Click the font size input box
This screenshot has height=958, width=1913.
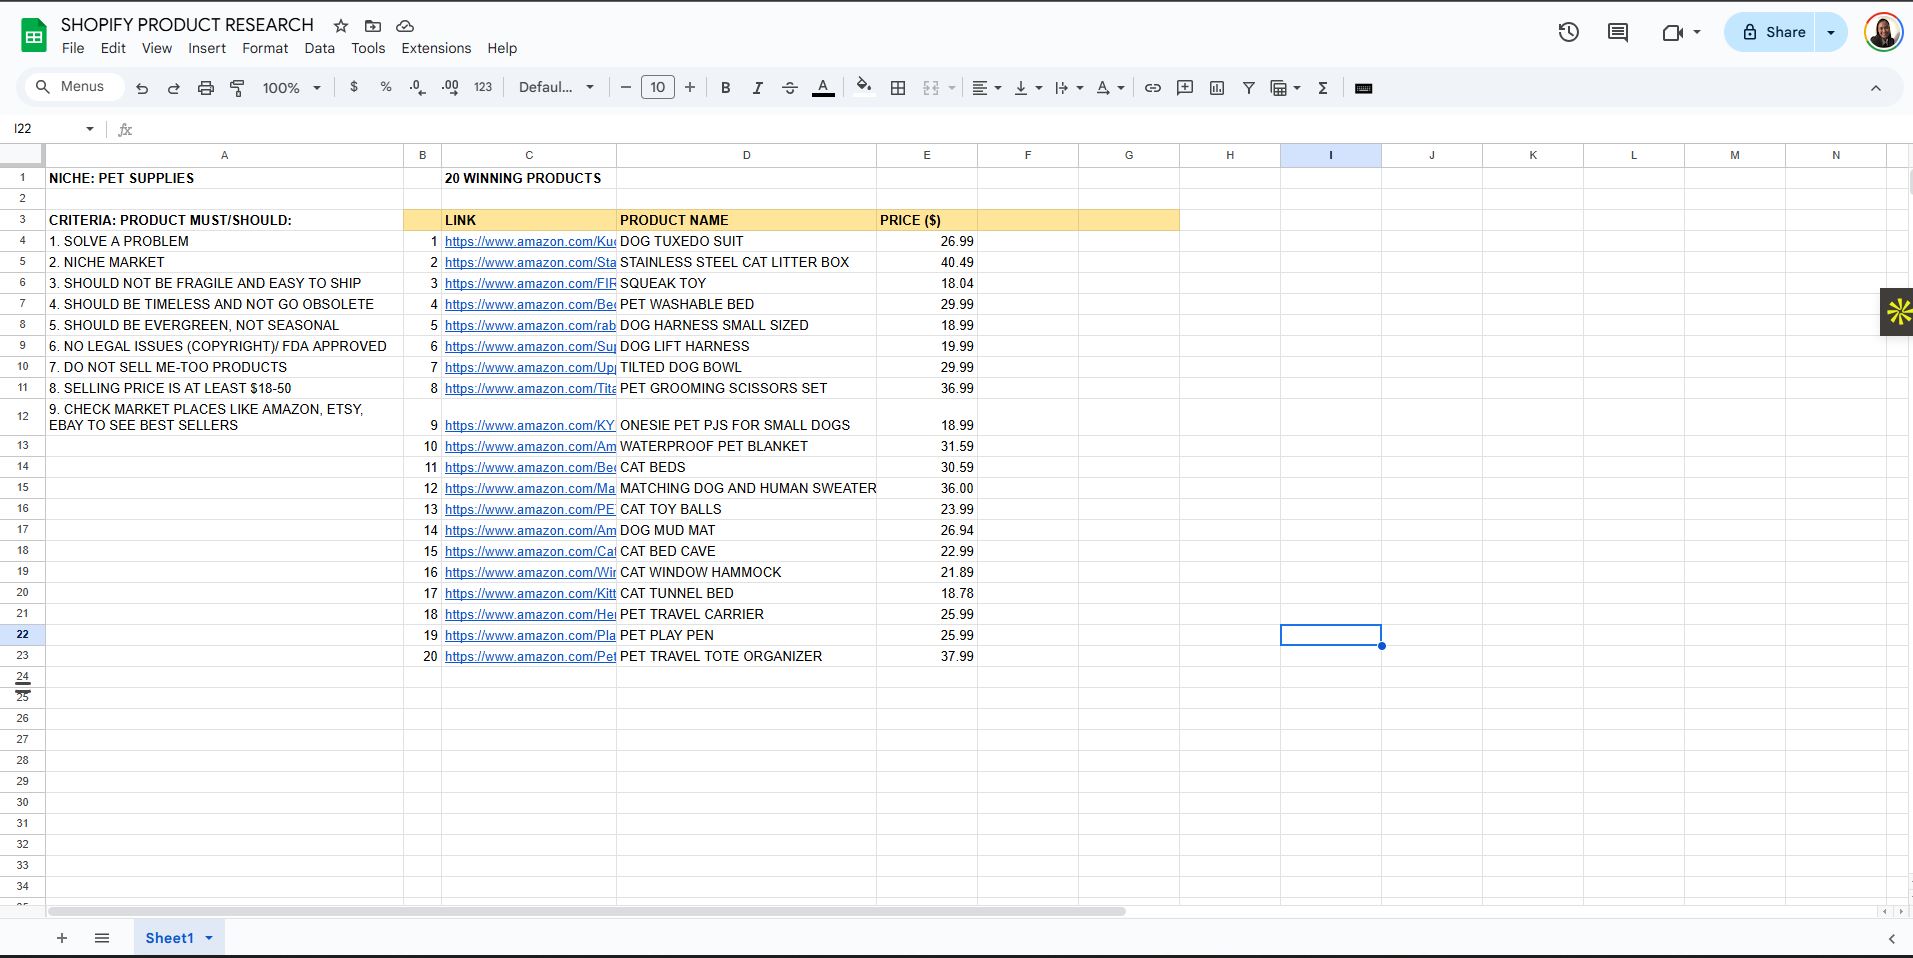(657, 88)
